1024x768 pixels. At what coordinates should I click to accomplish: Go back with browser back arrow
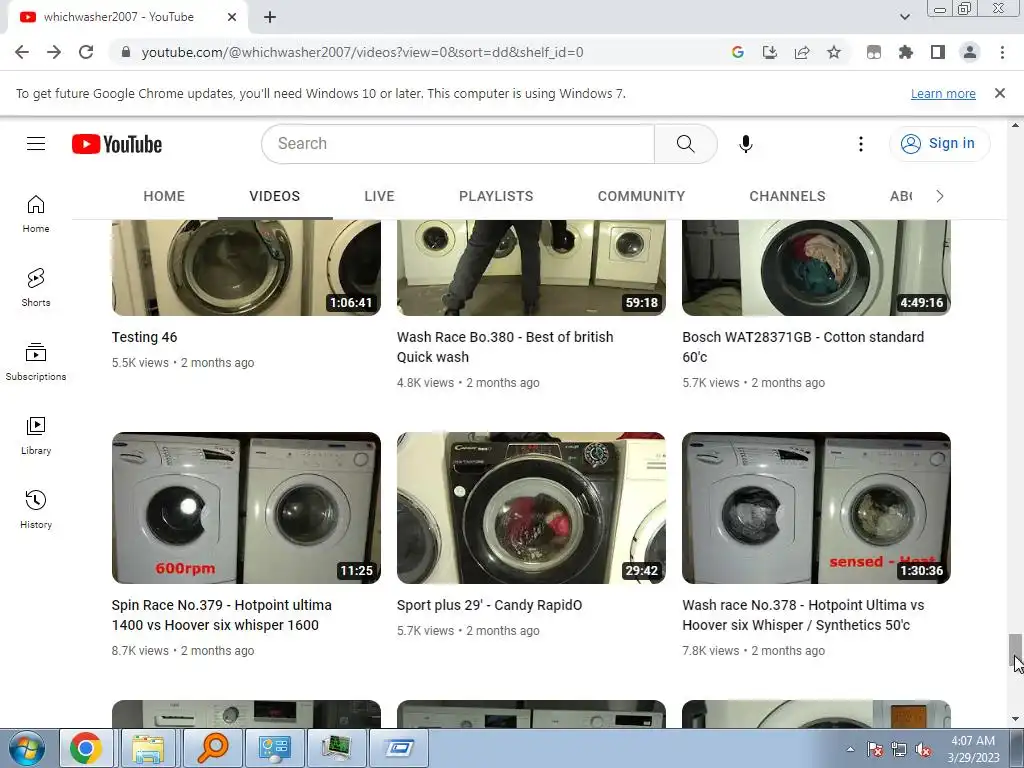22,52
